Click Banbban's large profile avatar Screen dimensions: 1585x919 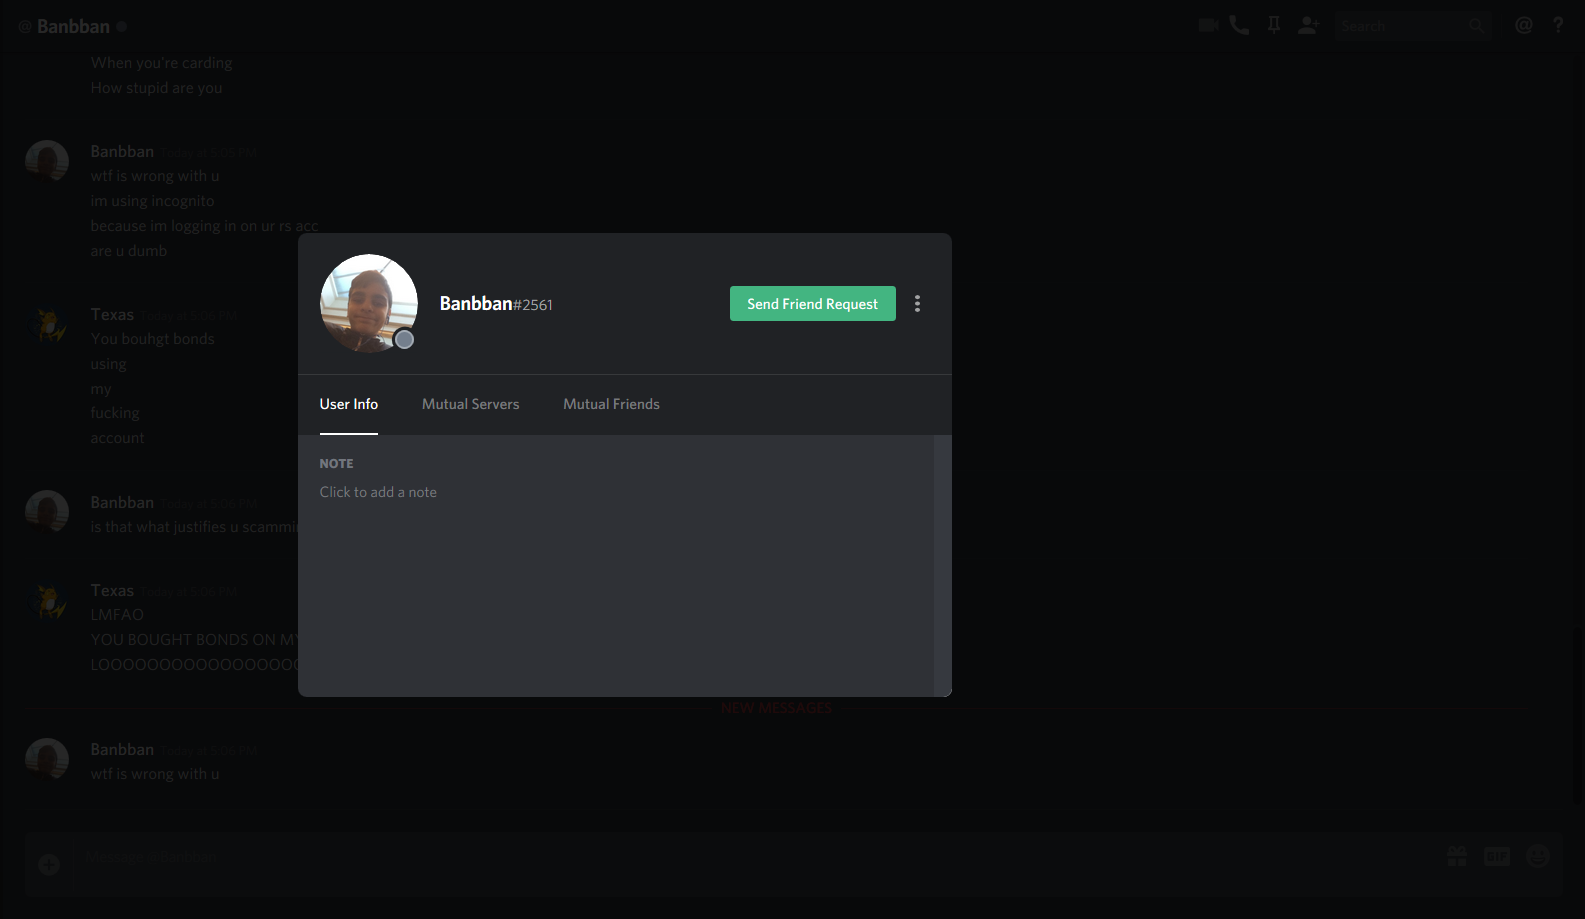369,303
